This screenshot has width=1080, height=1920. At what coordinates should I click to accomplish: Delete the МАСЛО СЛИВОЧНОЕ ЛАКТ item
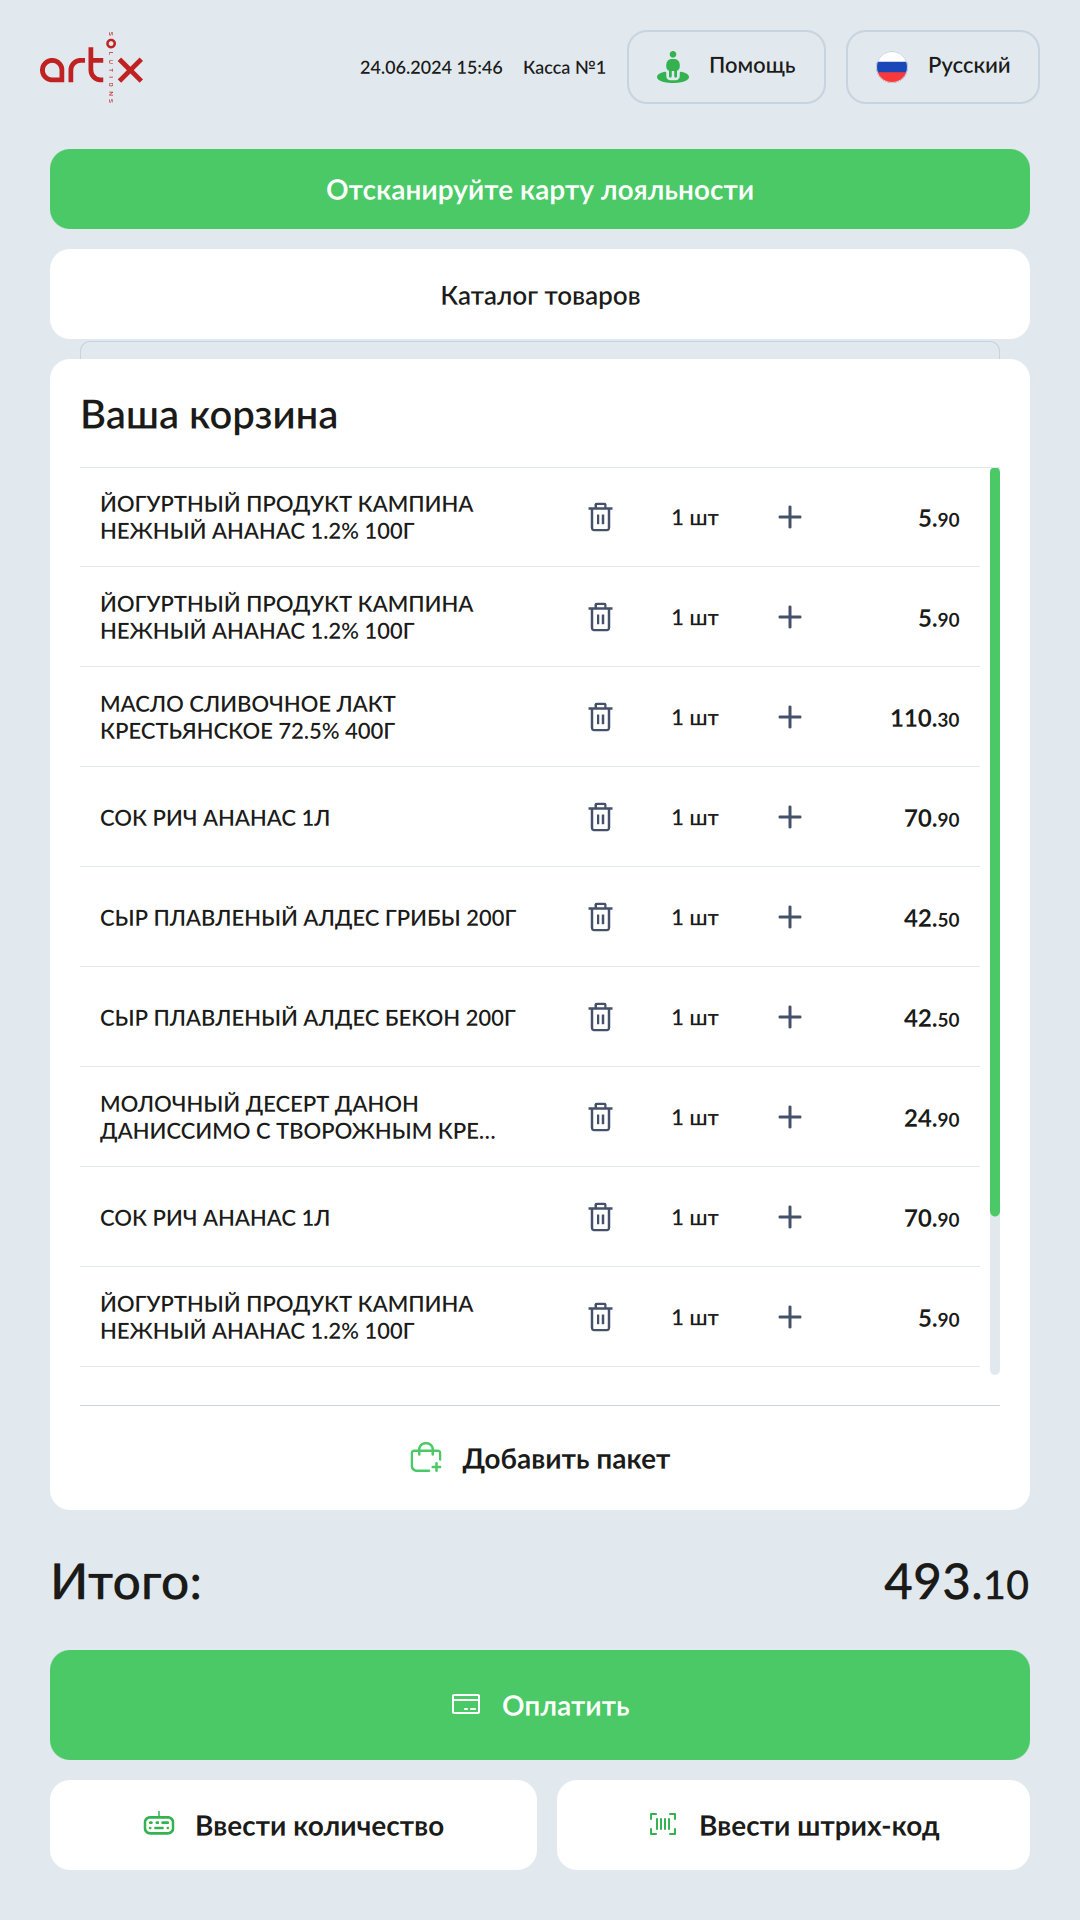[x=600, y=717]
